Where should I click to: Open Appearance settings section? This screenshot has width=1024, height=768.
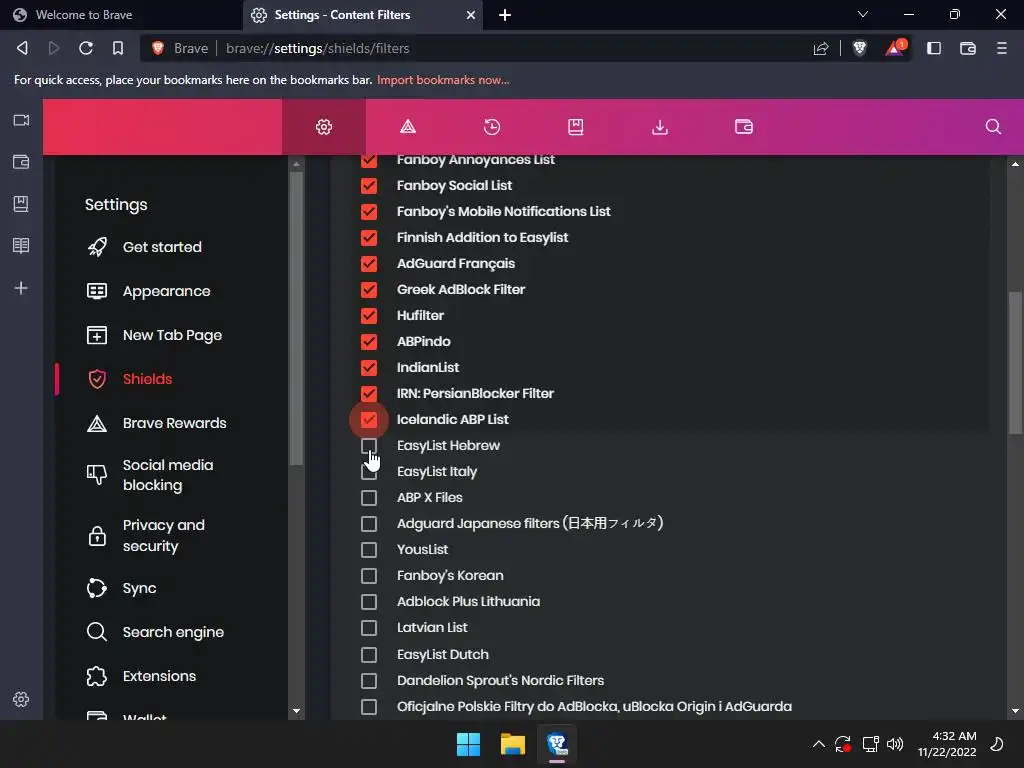(167, 291)
